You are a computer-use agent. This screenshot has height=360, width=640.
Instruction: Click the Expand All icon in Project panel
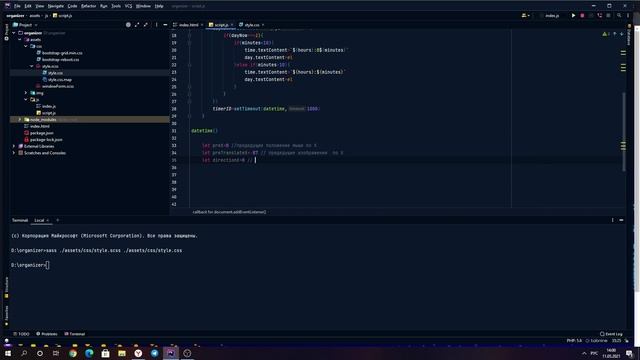point(137,25)
